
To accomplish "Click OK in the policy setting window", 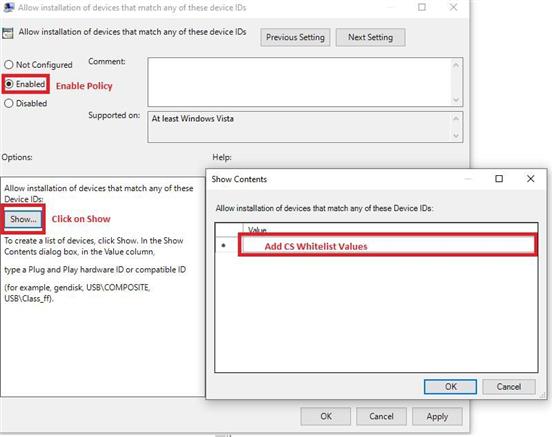I will coord(326,416).
